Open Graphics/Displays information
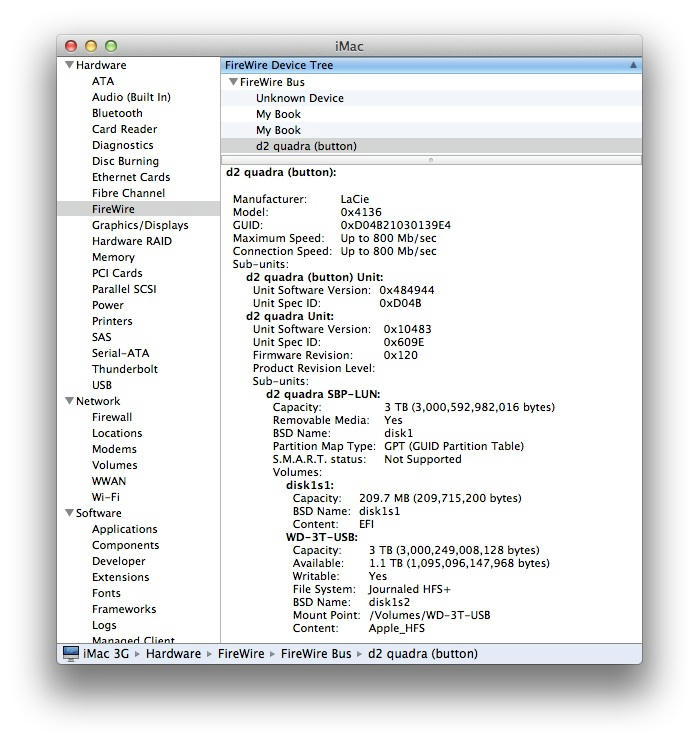 pyautogui.click(x=140, y=225)
